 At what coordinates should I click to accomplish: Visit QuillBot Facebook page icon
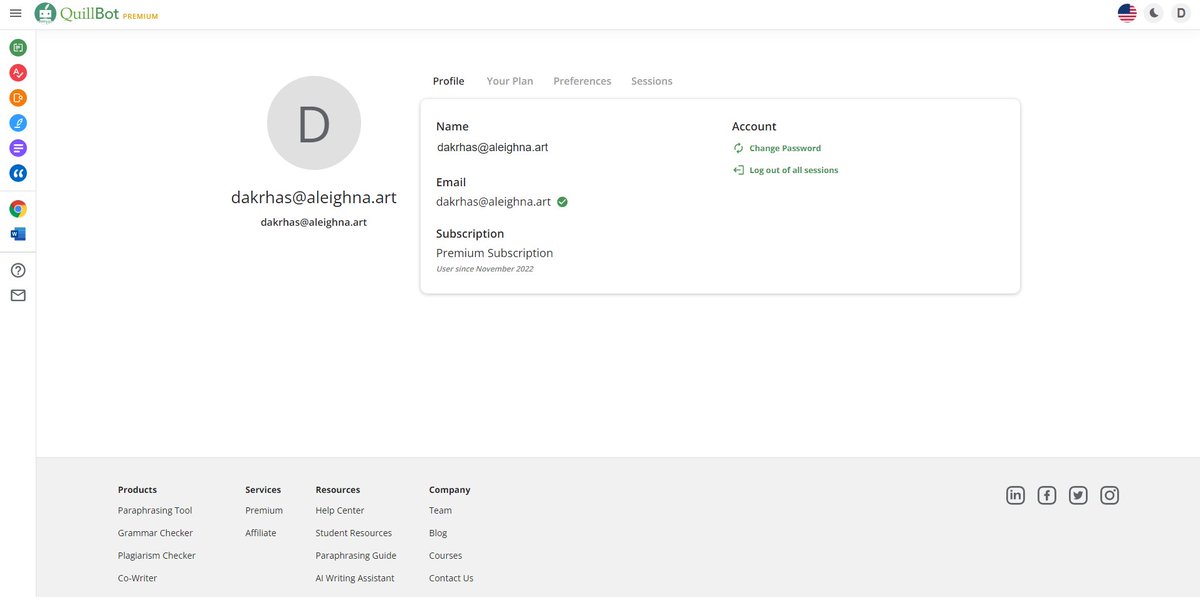tap(1047, 495)
